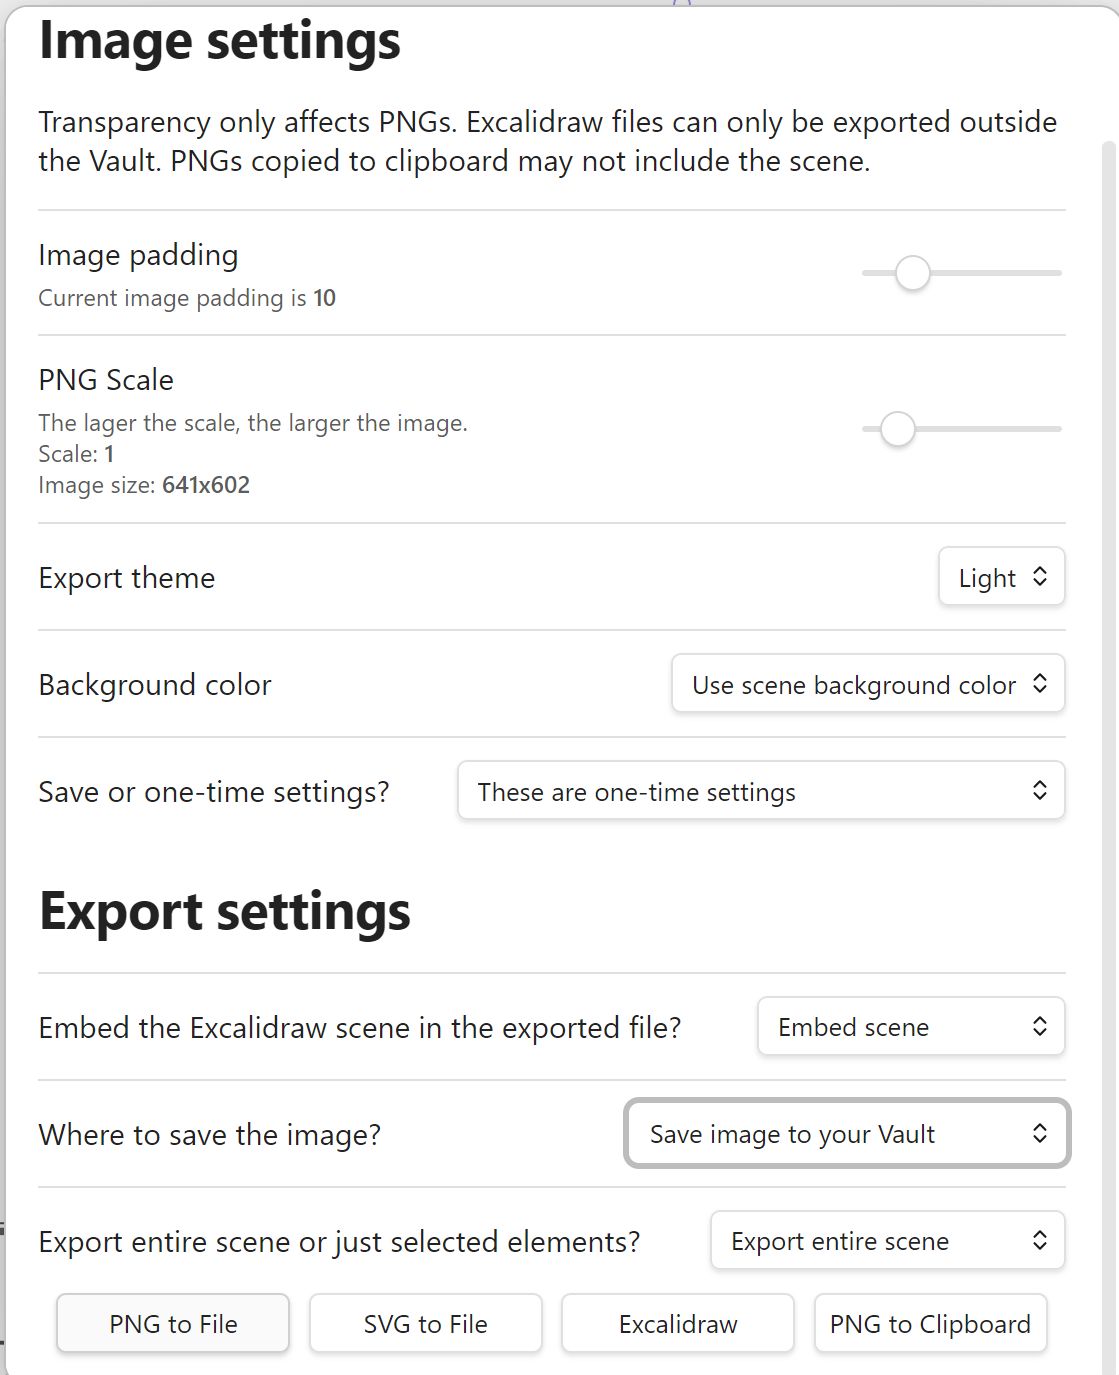Viewport: 1119px width, 1375px height.
Task: Click the chevron arrows on the Light selector
Action: pos(1040,576)
